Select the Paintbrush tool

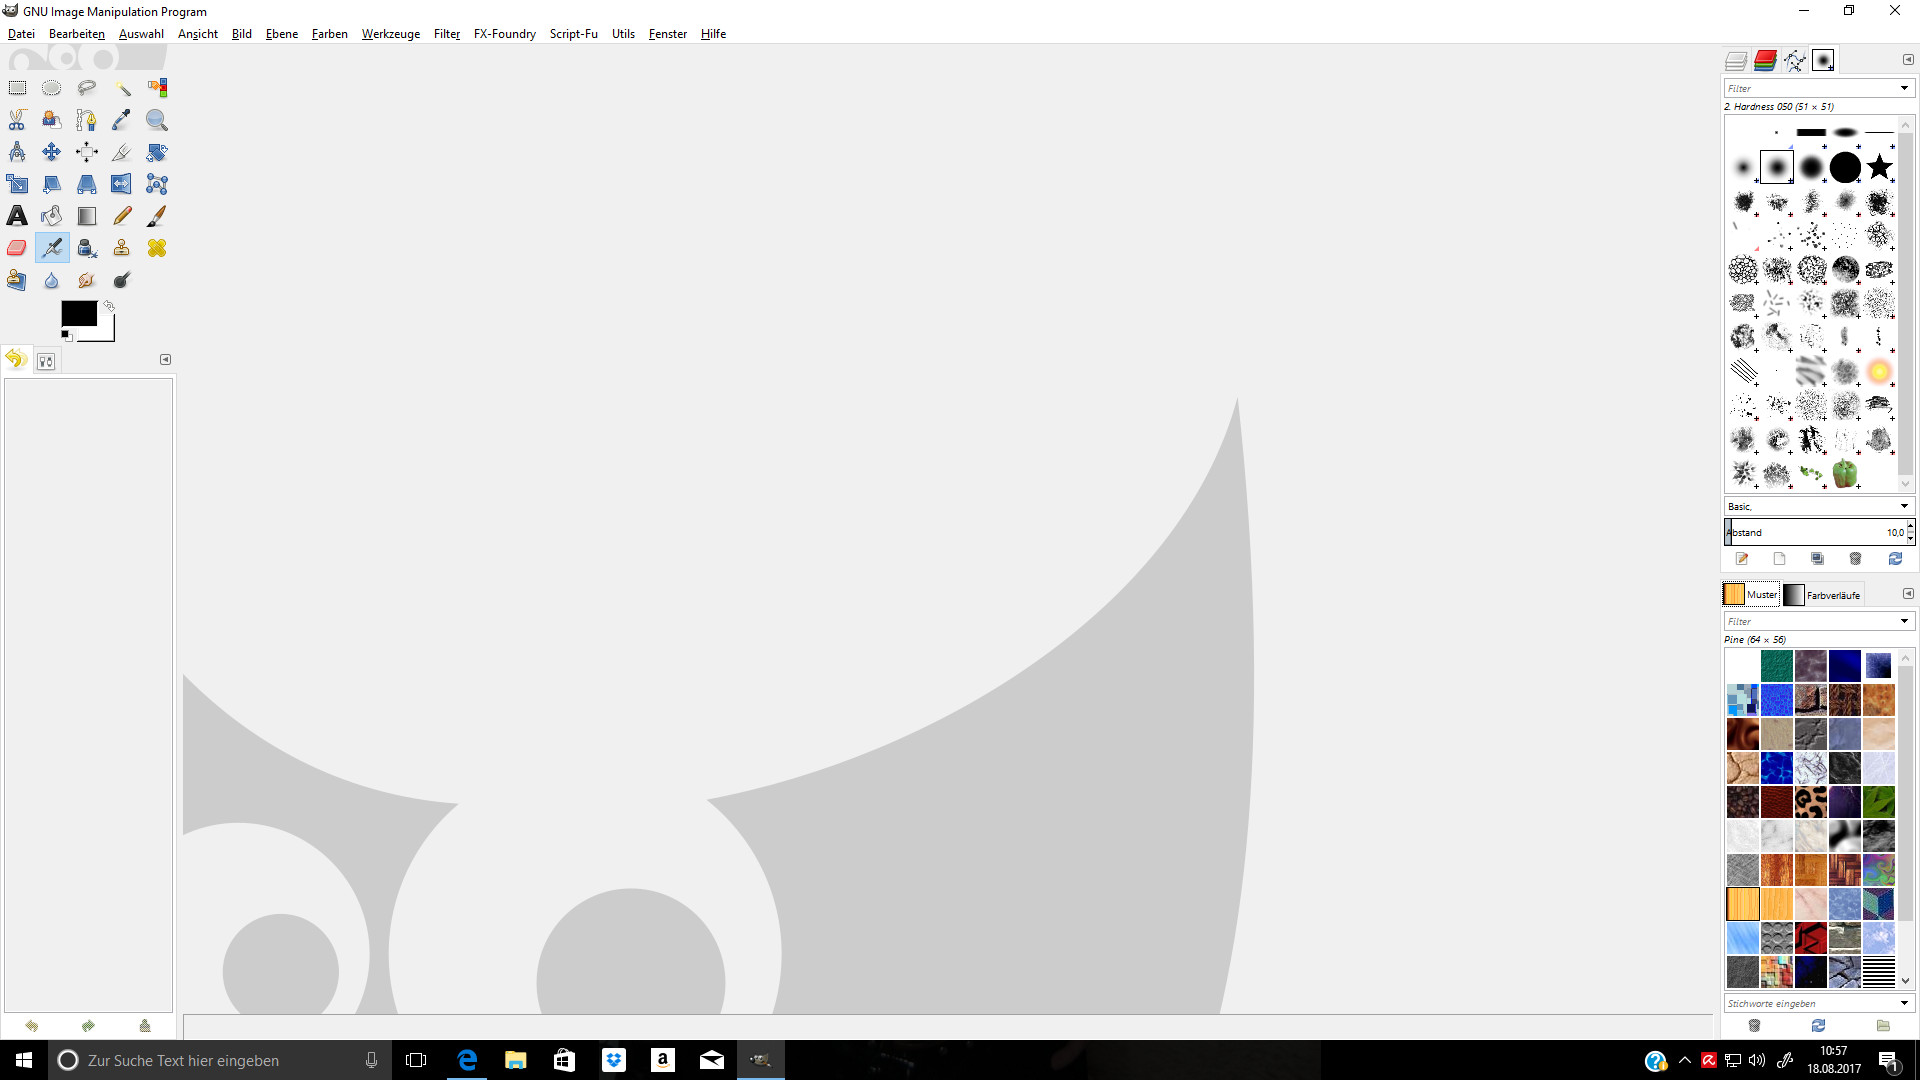(157, 216)
